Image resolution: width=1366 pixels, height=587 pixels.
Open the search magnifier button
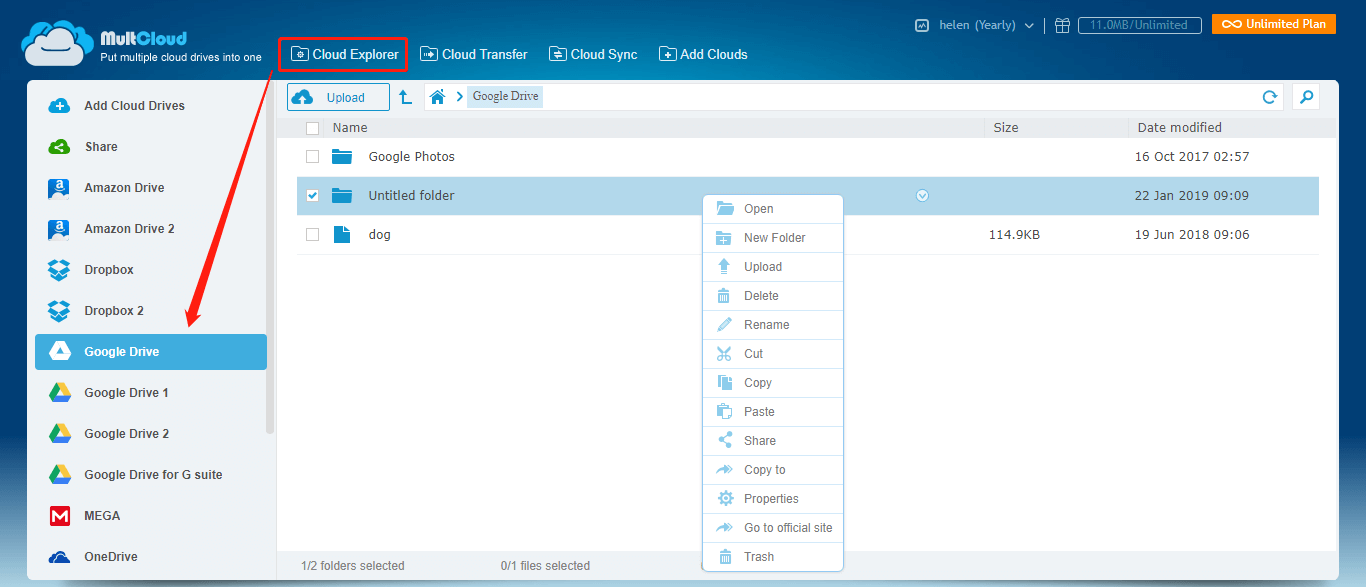click(x=1305, y=97)
